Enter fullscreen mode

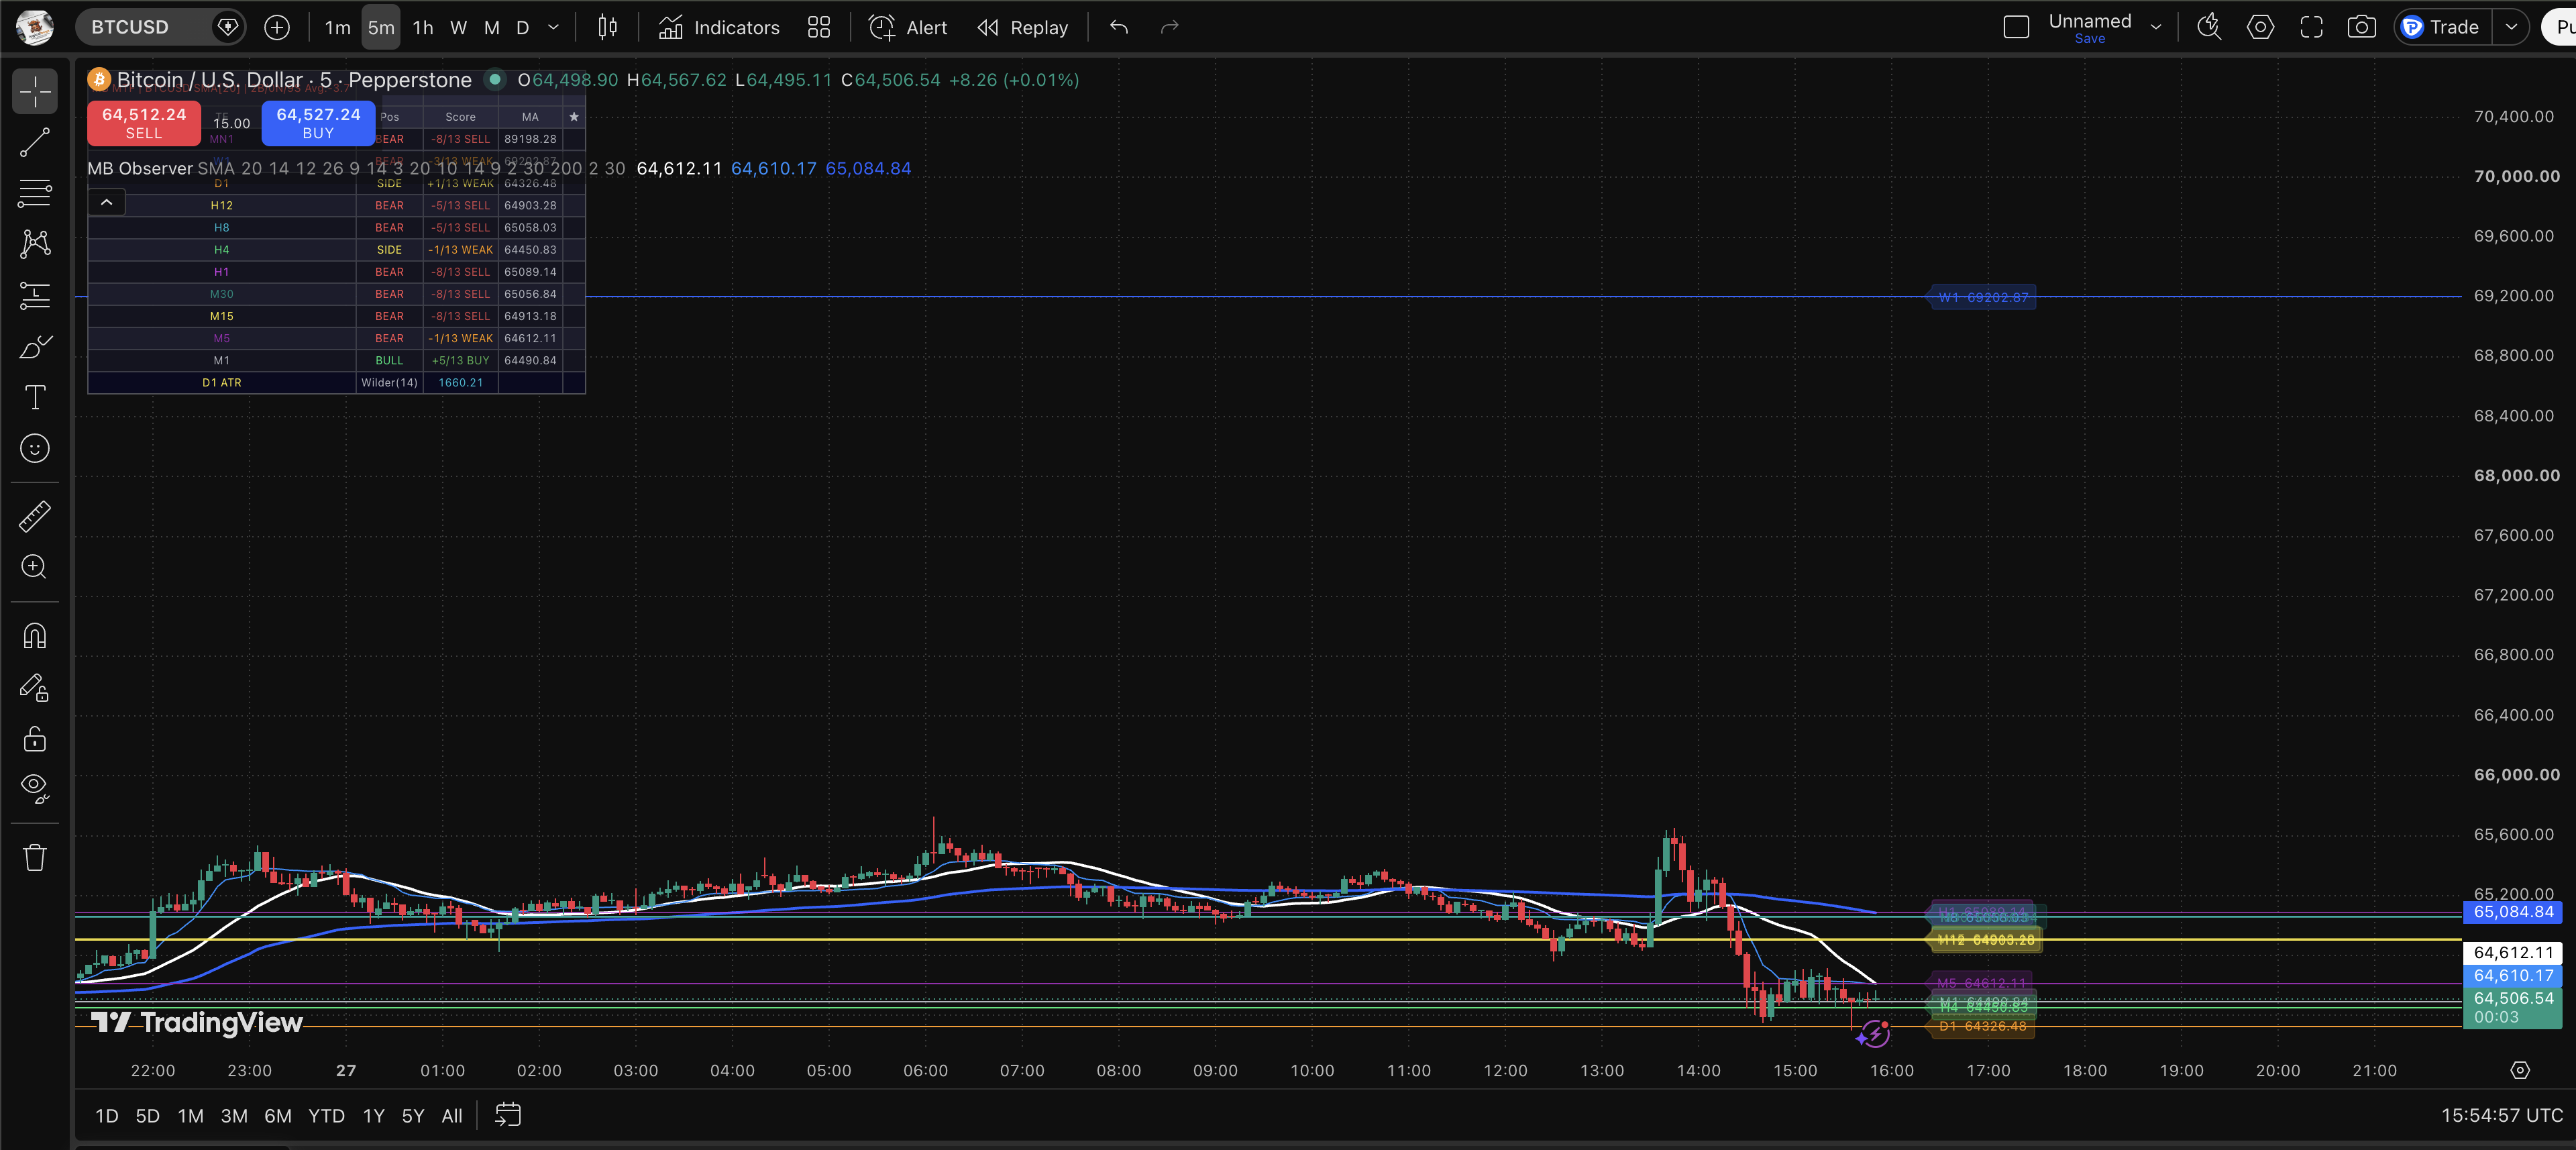pyautogui.click(x=2311, y=27)
